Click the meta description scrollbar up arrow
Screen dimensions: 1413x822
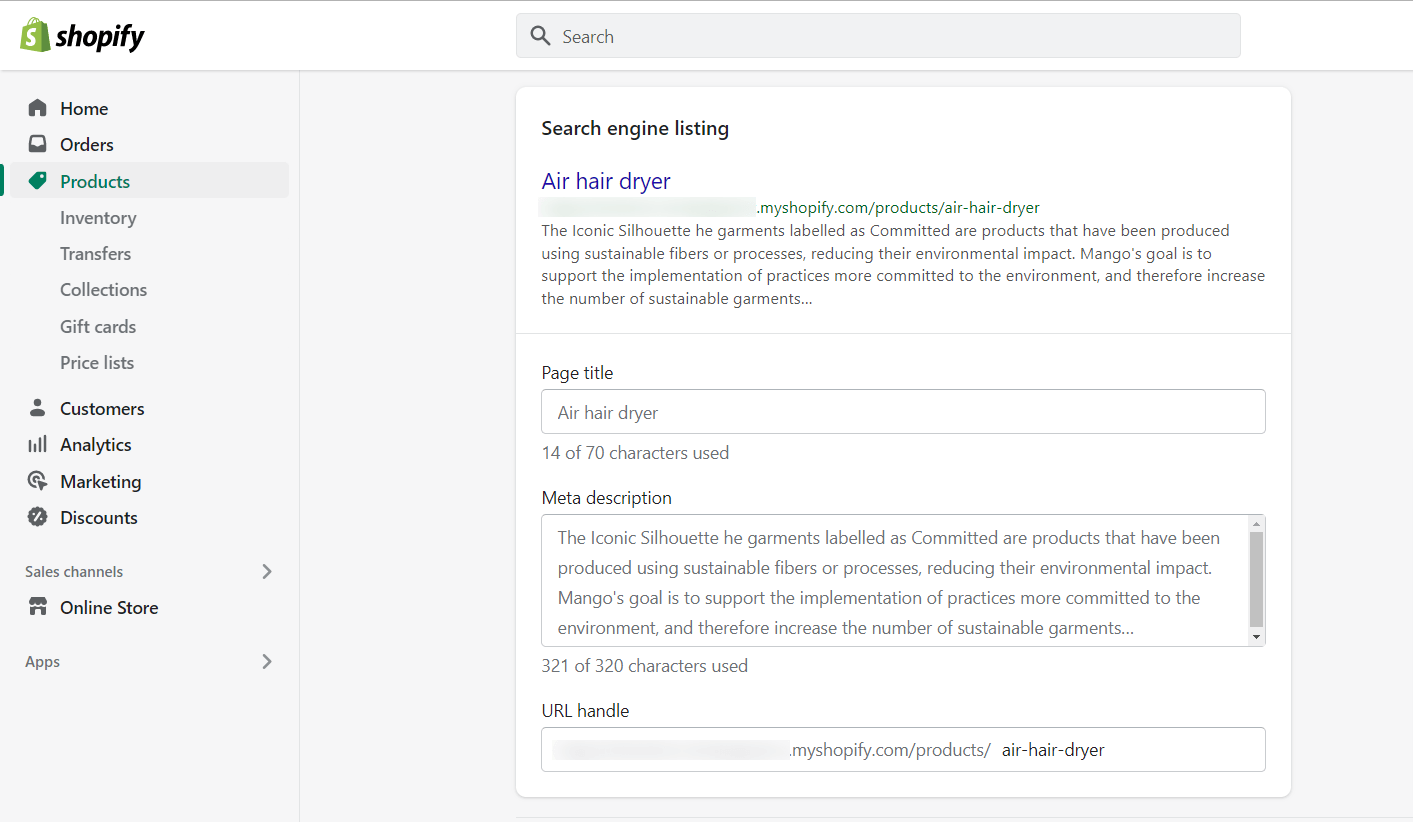pos(1257,523)
